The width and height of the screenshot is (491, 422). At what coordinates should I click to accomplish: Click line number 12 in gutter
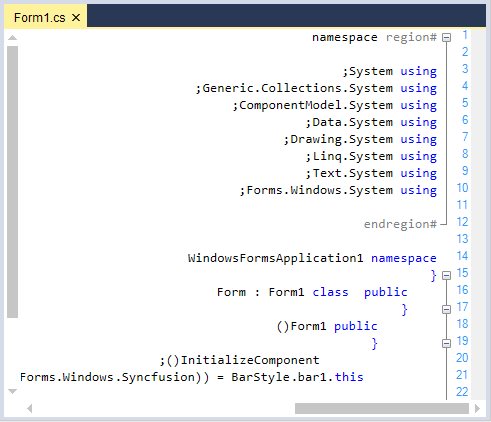point(462,222)
